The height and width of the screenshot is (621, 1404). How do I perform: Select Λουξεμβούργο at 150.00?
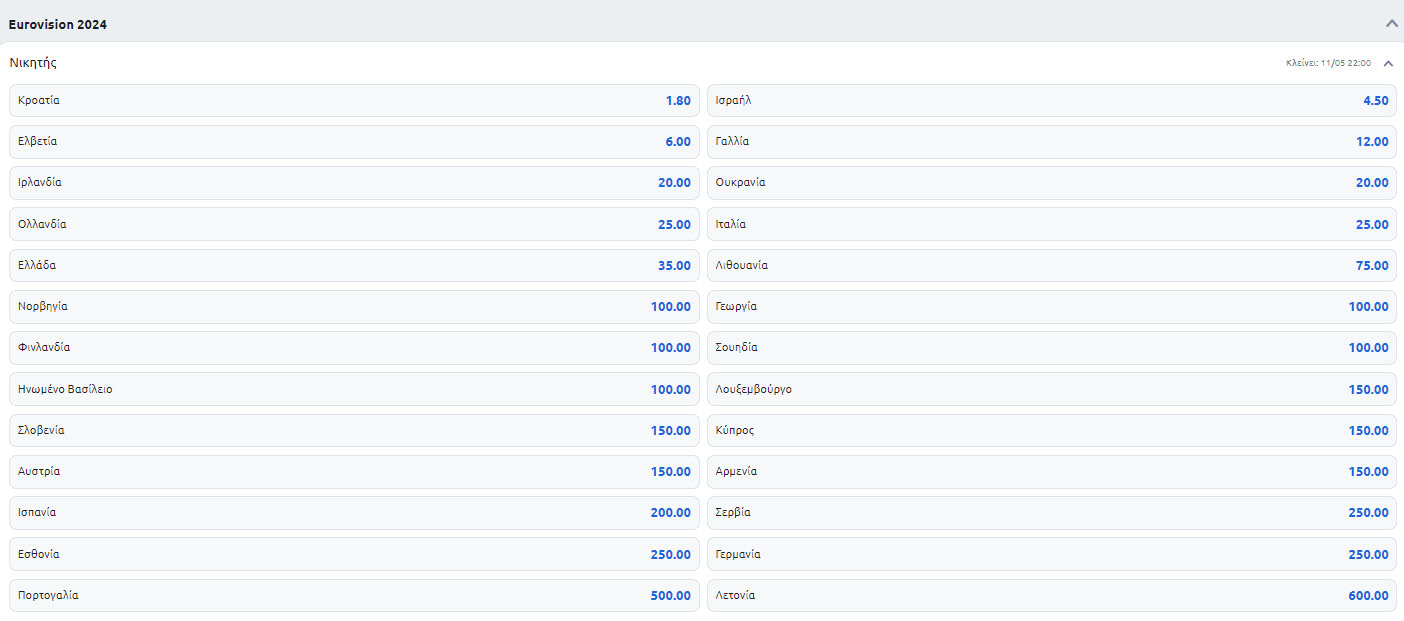(1052, 389)
